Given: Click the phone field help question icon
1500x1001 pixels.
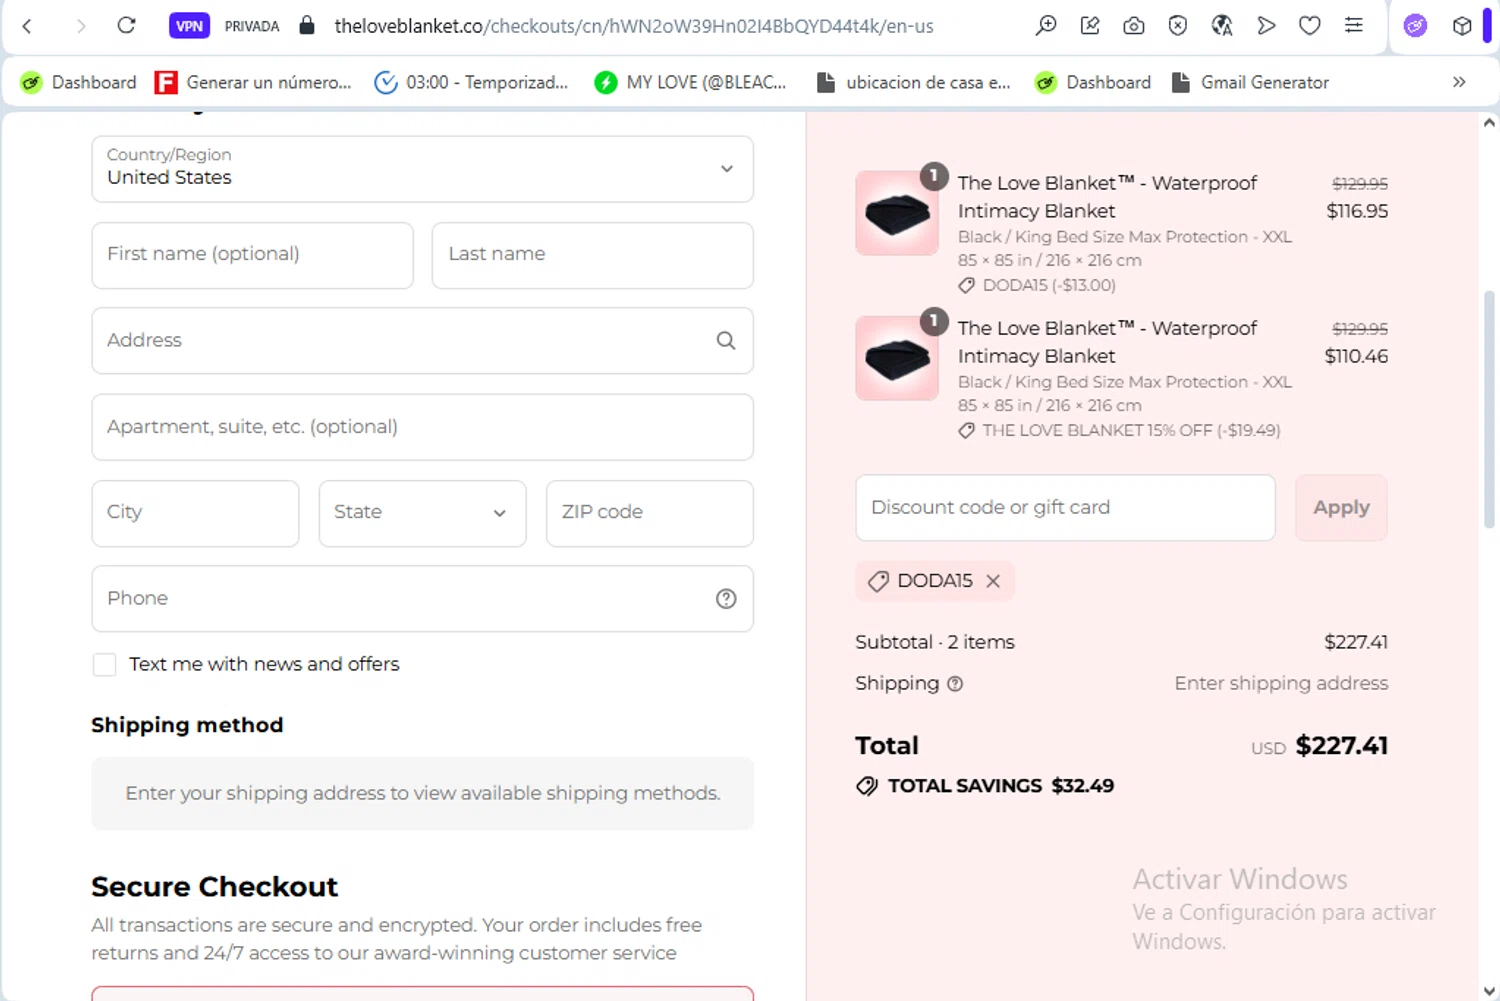Looking at the screenshot, I should (726, 599).
